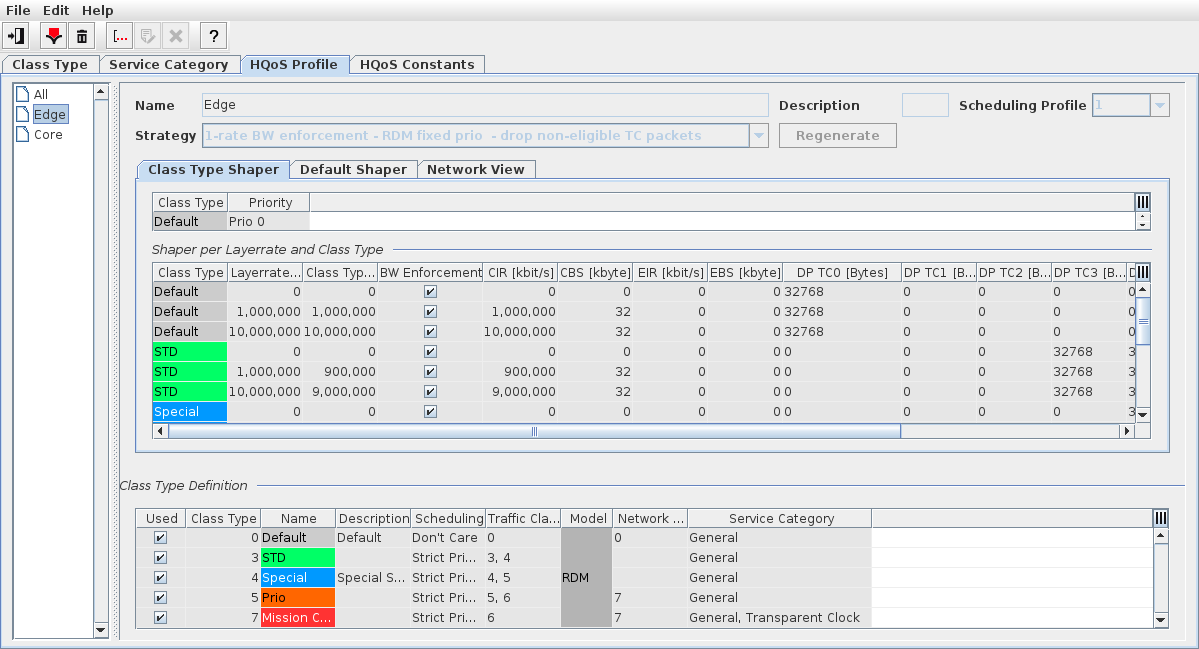Toggle Used checkbox for Mission Critical row
This screenshot has width=1199, height=649.
point(161,618)
